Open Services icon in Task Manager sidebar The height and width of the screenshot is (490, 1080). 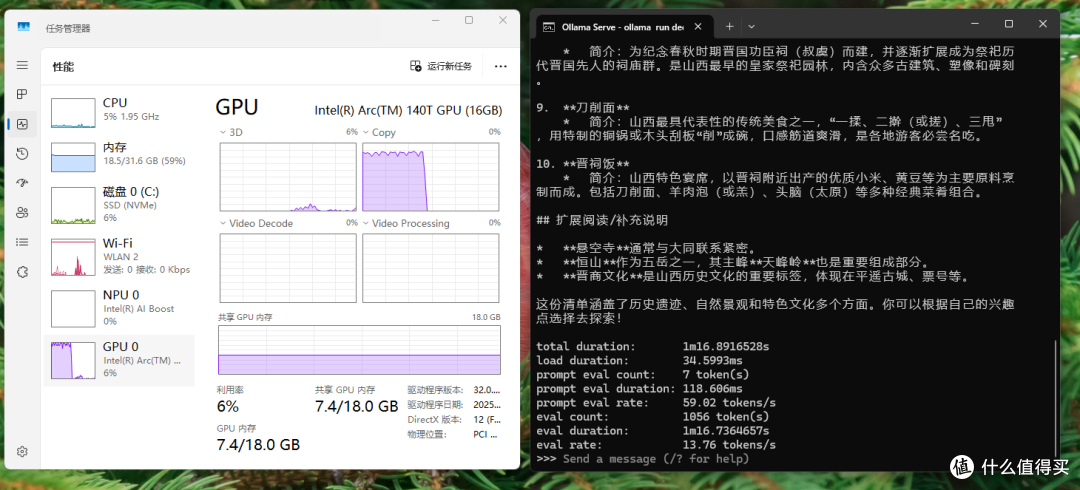[x=23, y=272]
